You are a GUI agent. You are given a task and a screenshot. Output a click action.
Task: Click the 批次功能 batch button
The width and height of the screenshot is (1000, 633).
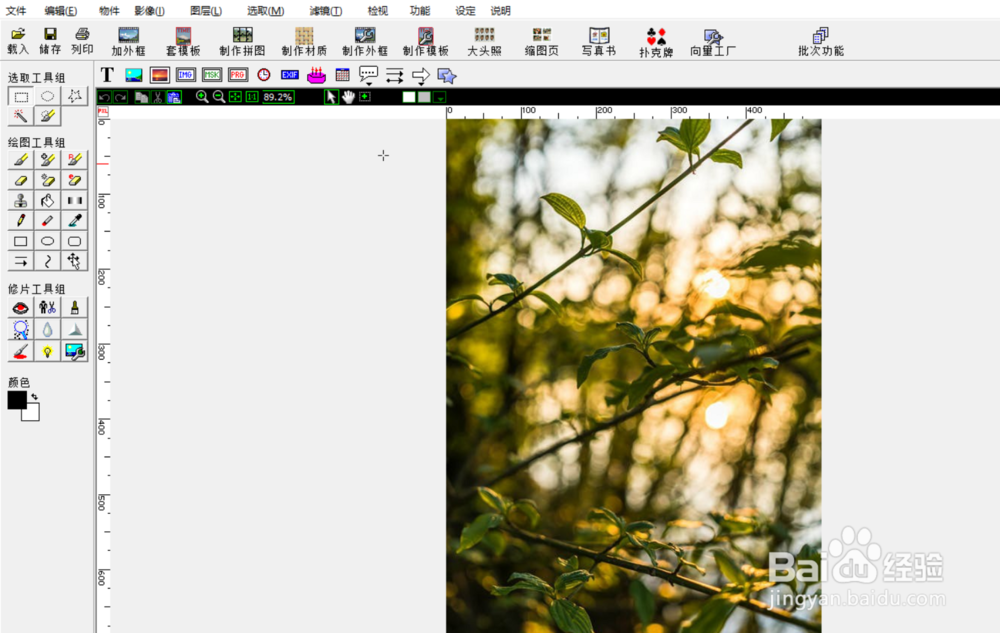(x=821, y=41)
